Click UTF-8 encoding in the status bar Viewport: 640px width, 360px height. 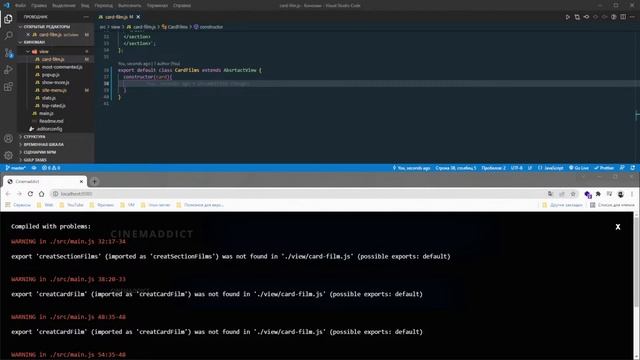click(x=516, y=168)
